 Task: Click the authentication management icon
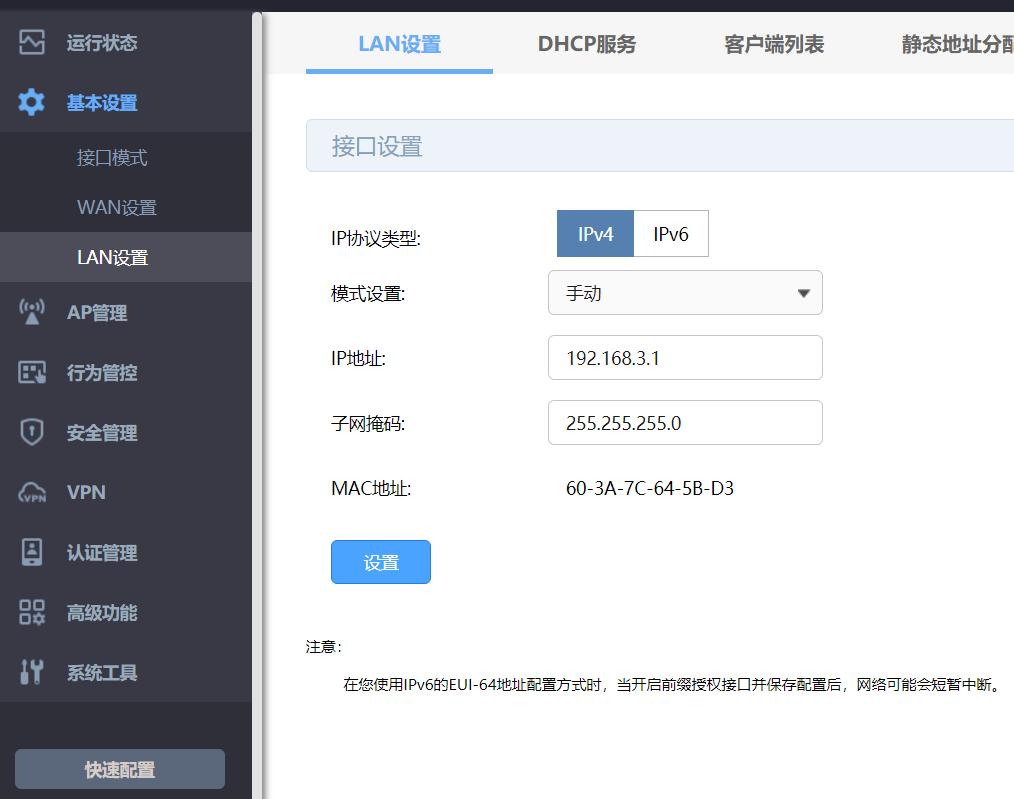click(32, 552)
